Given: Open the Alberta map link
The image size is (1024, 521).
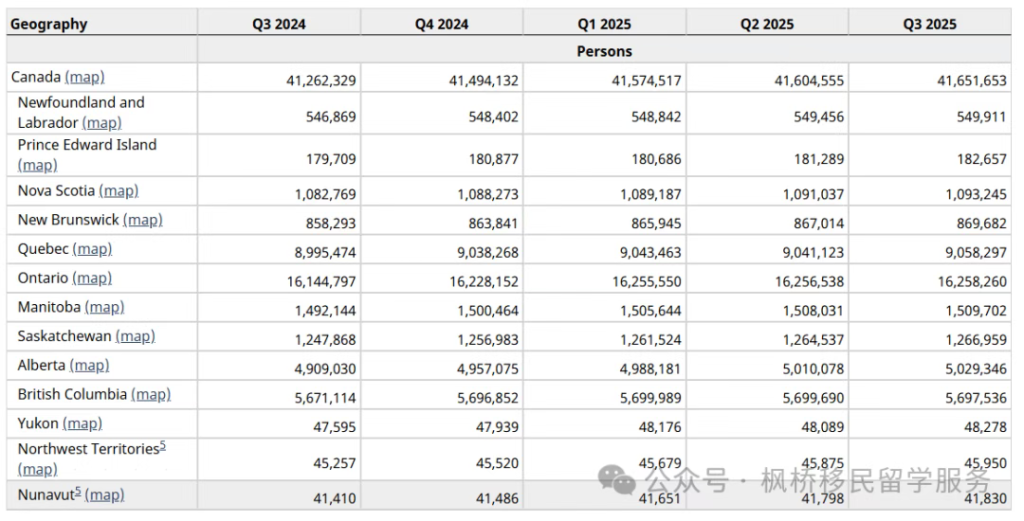Looking at the screenshot, I should click(x=89, y=365).
